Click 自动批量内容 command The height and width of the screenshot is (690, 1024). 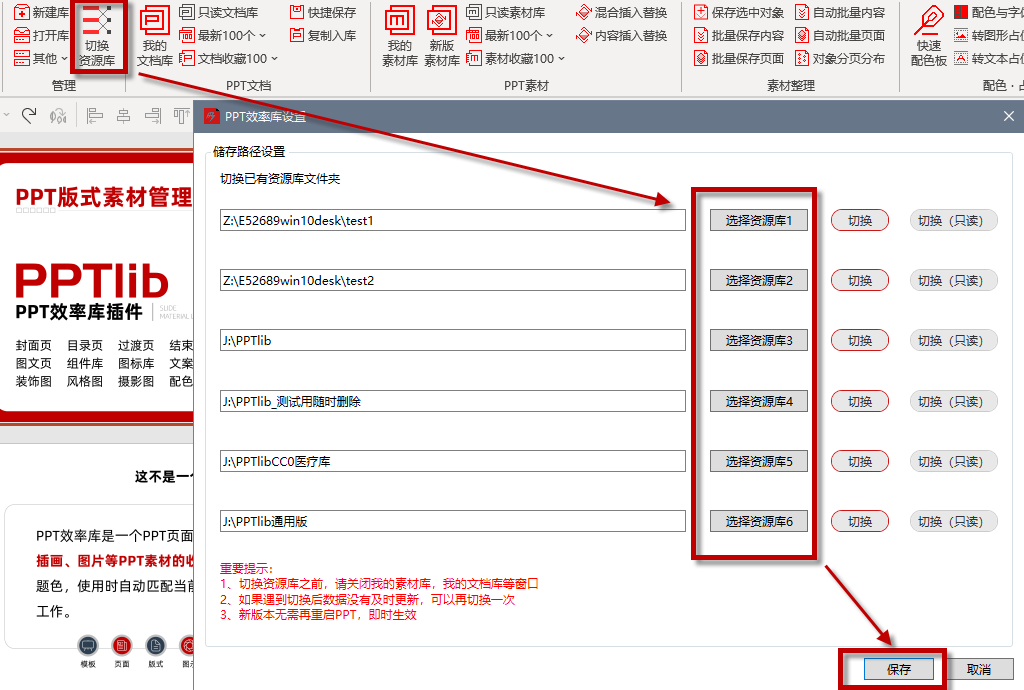click(x=840, y=12)
